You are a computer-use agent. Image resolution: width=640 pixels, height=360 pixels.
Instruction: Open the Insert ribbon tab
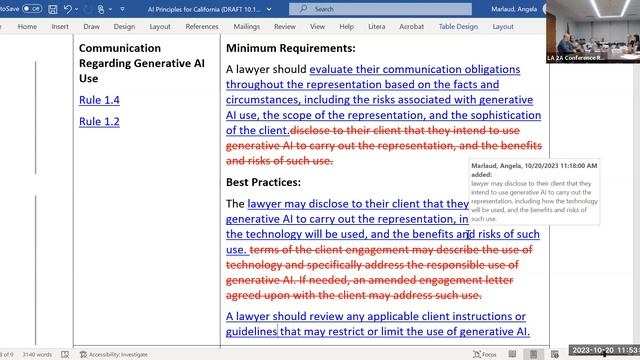point(60,27)
